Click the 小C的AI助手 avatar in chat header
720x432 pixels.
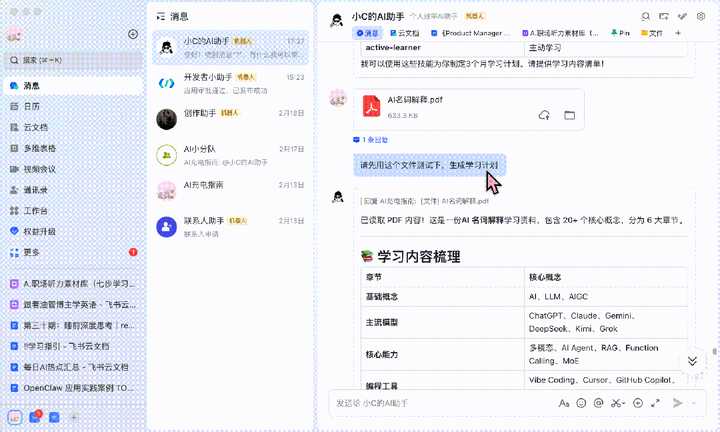(337, 21)
